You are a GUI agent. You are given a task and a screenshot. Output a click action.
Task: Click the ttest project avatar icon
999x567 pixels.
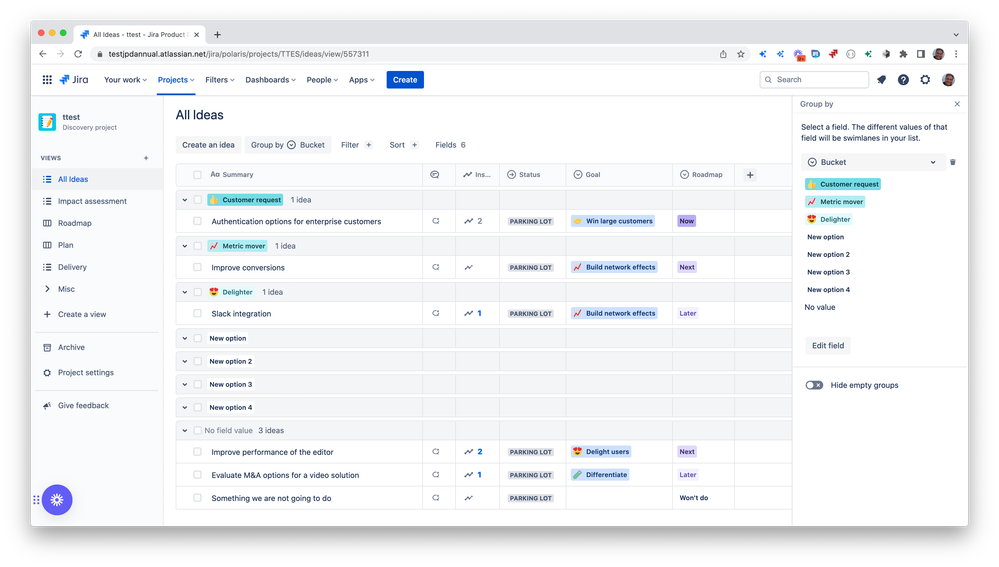click(47, 122)
